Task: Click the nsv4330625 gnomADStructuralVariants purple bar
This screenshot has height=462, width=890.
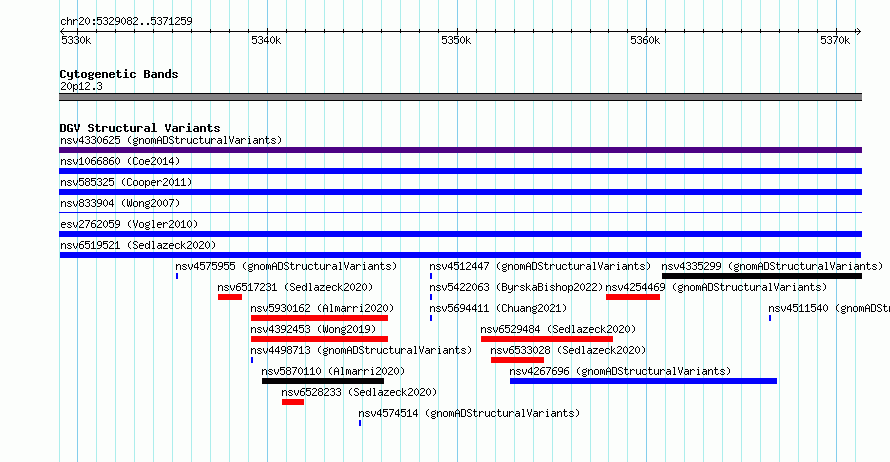Action: [460, 150]
